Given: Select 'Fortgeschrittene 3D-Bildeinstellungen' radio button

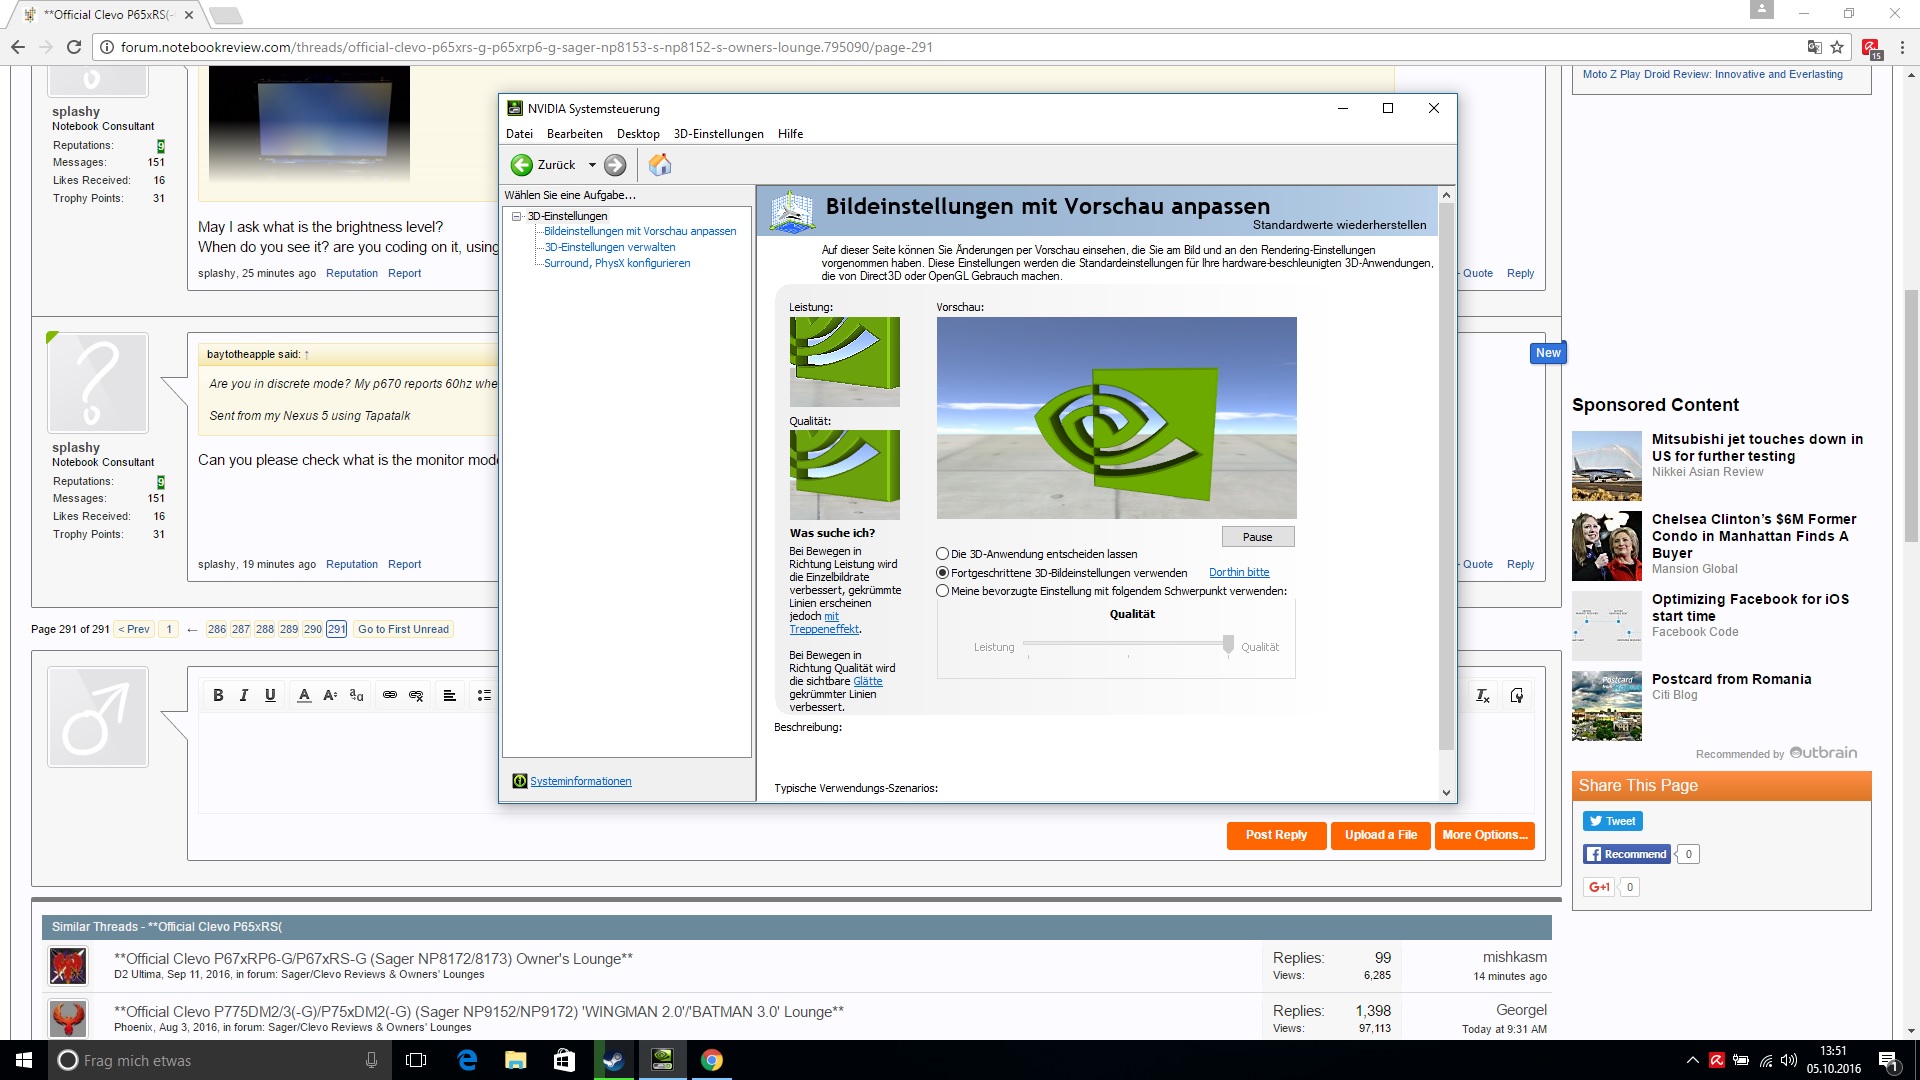Looking at the screenshot, I should 942,572.
